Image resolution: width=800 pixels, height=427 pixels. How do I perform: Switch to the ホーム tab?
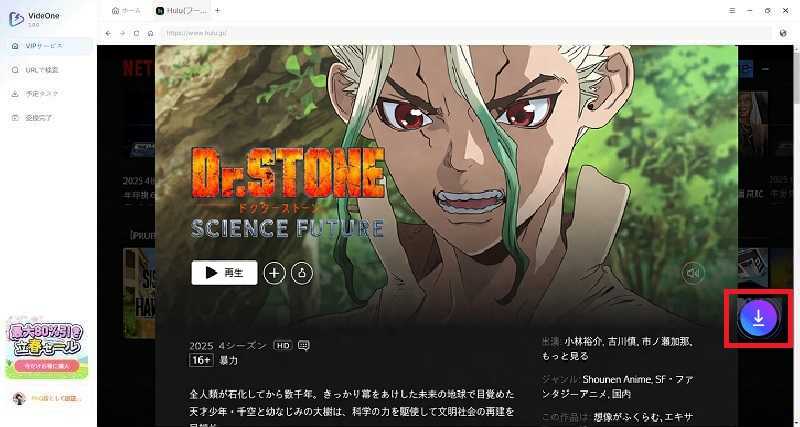point(126,11)
